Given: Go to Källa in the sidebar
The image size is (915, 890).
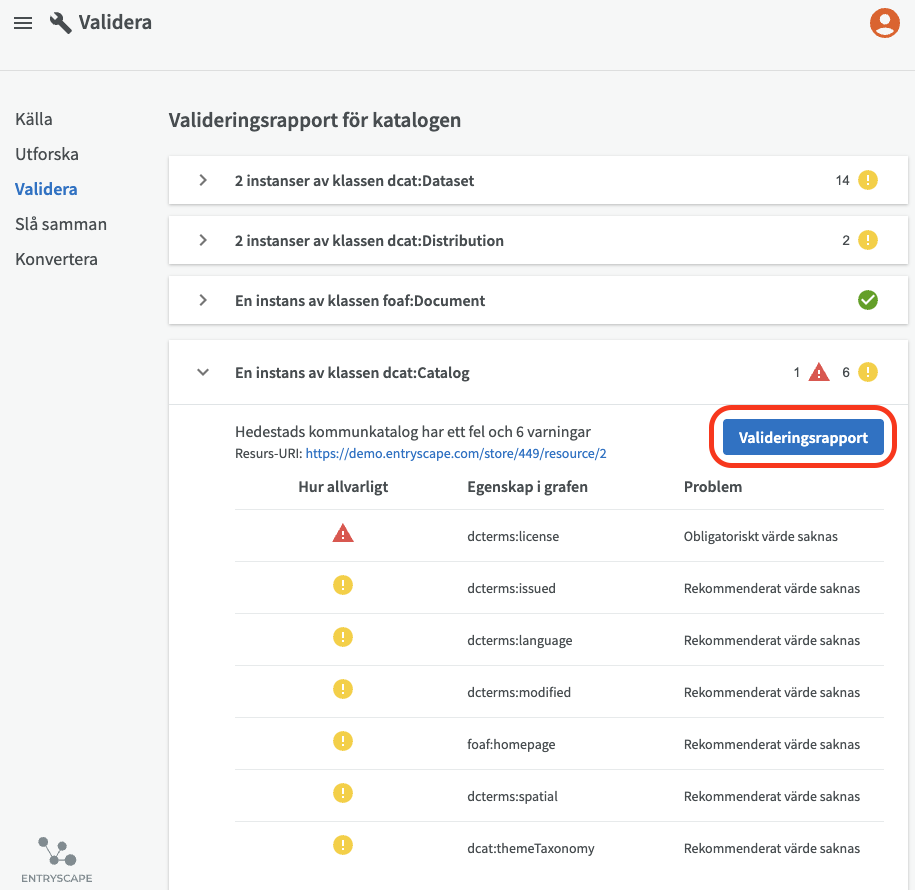Looking at the screenshot, I should (x=34, y=119).
